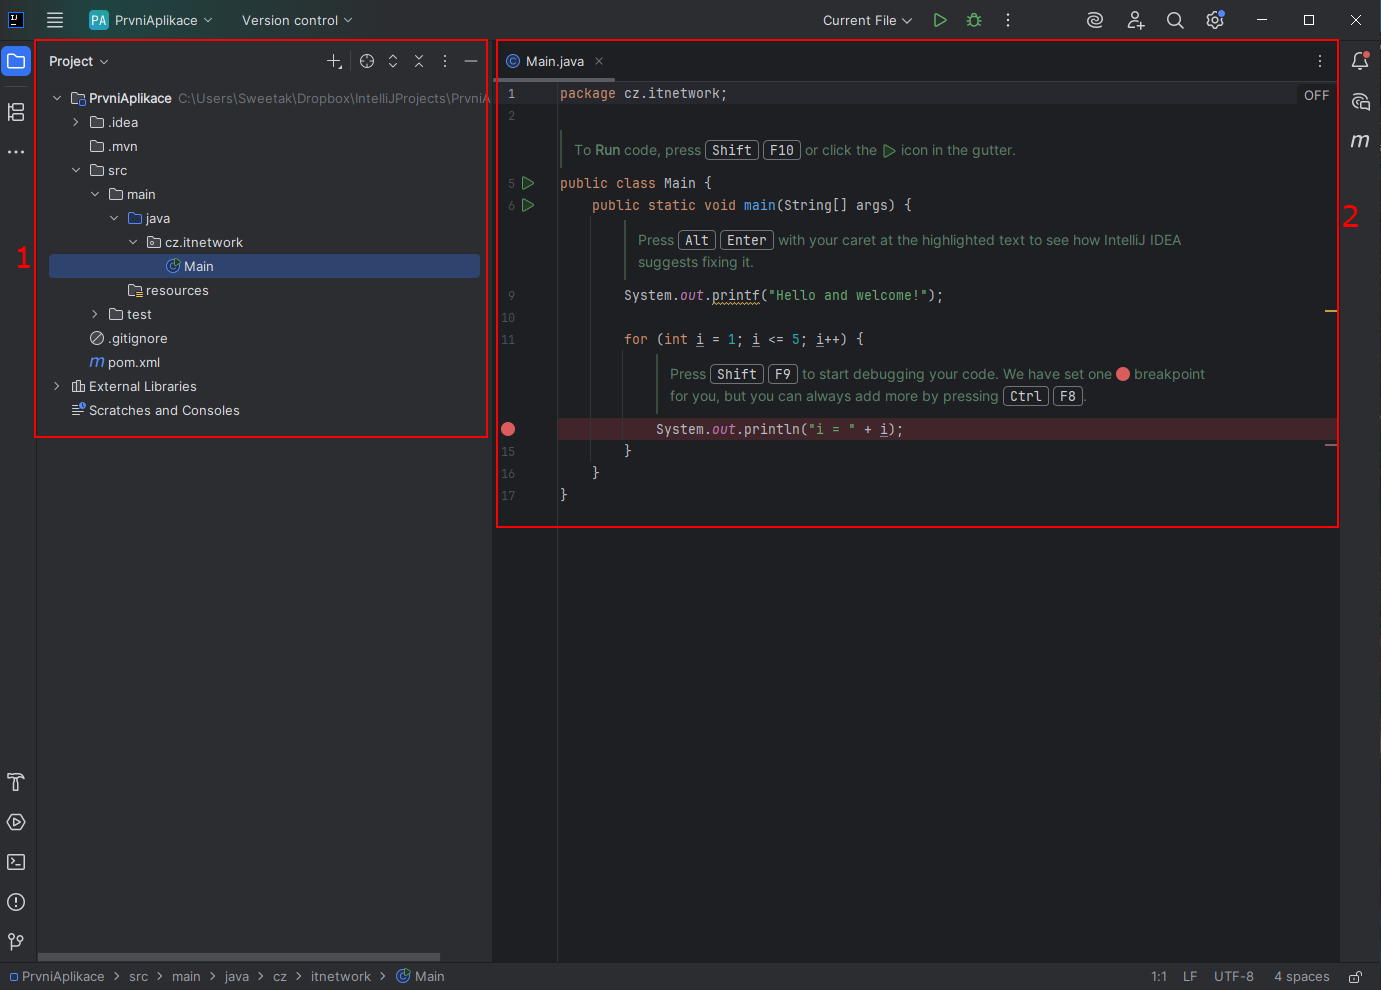Start debugging with the bug icon

click(x=974, y=20)
